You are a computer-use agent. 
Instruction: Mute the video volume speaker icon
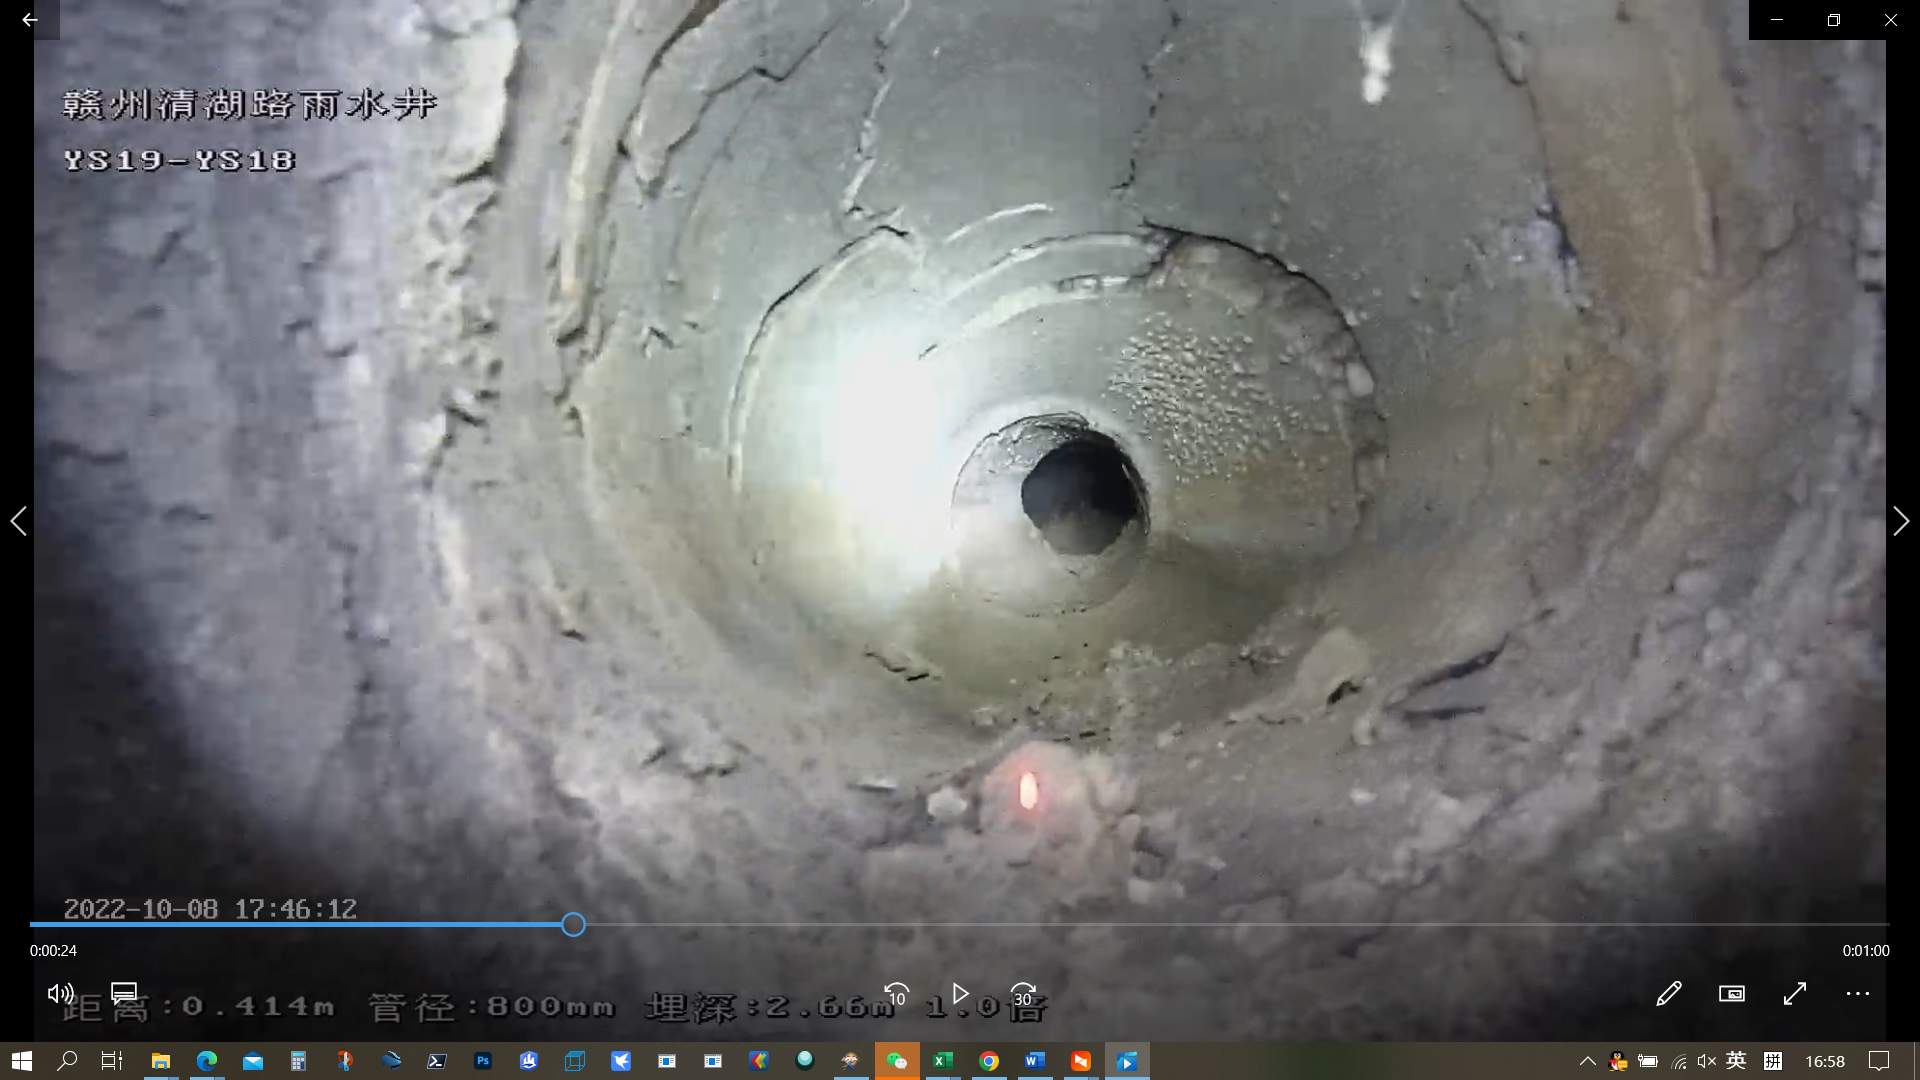click(x=60, y=993)
